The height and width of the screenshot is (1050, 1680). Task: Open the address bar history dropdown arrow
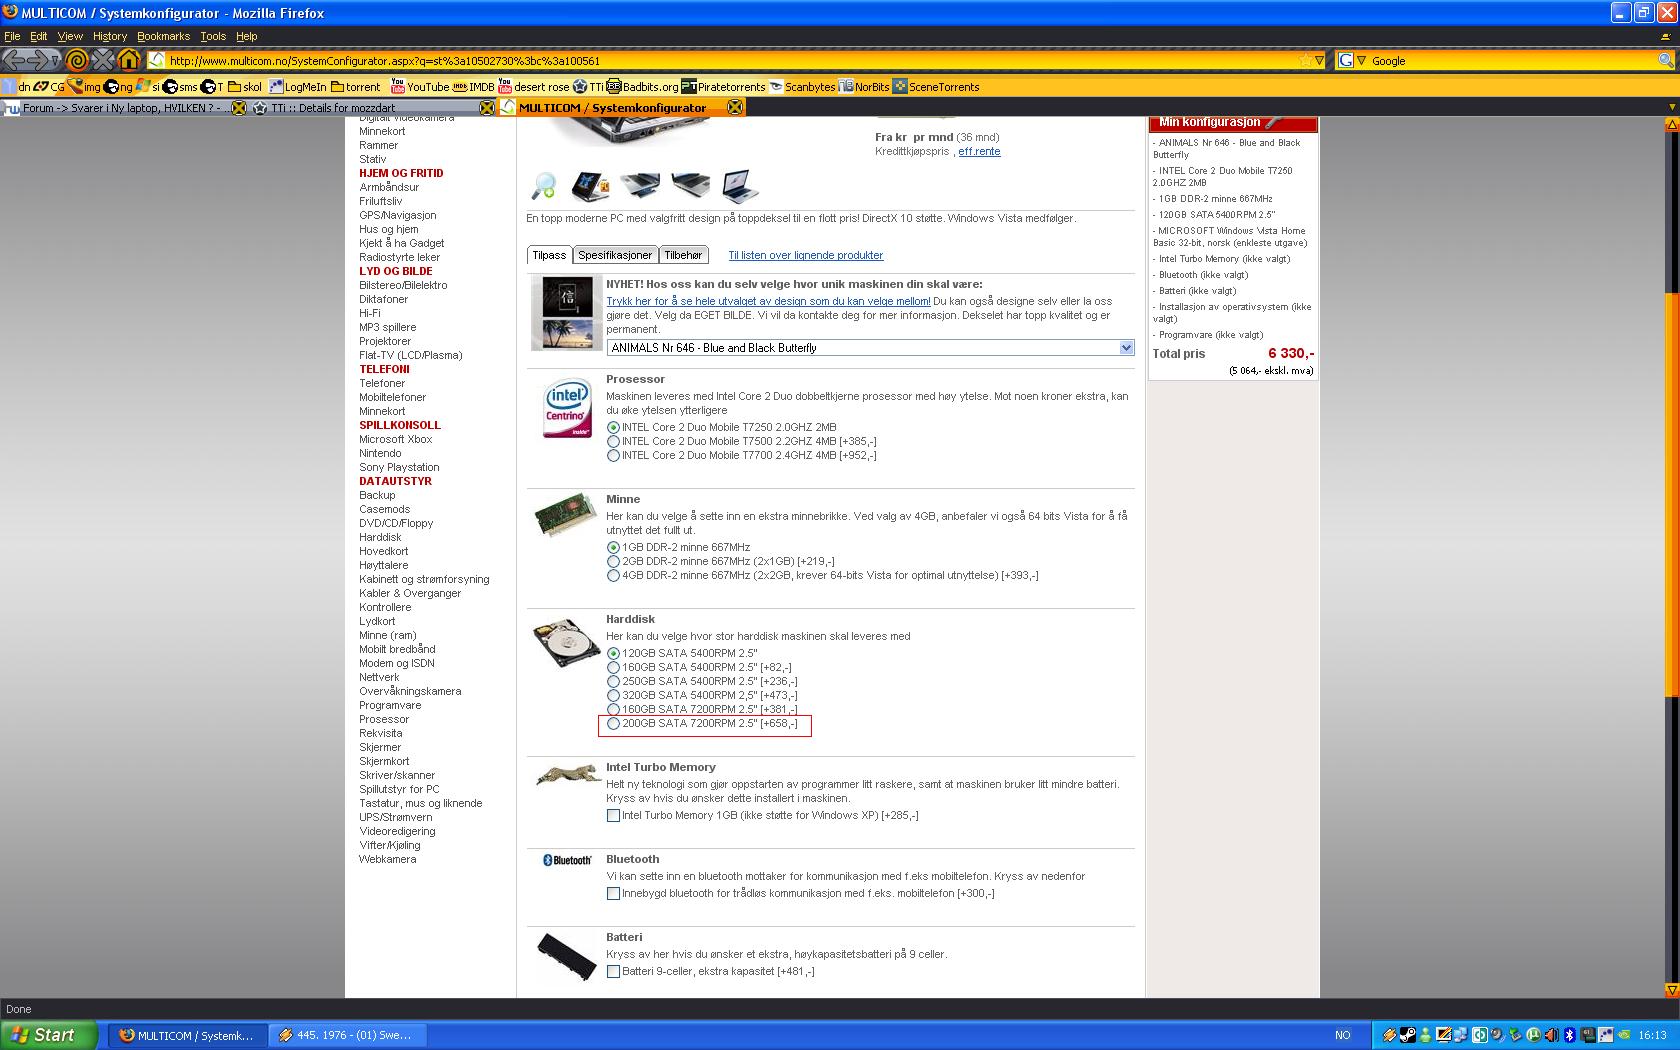(1319, 61)
